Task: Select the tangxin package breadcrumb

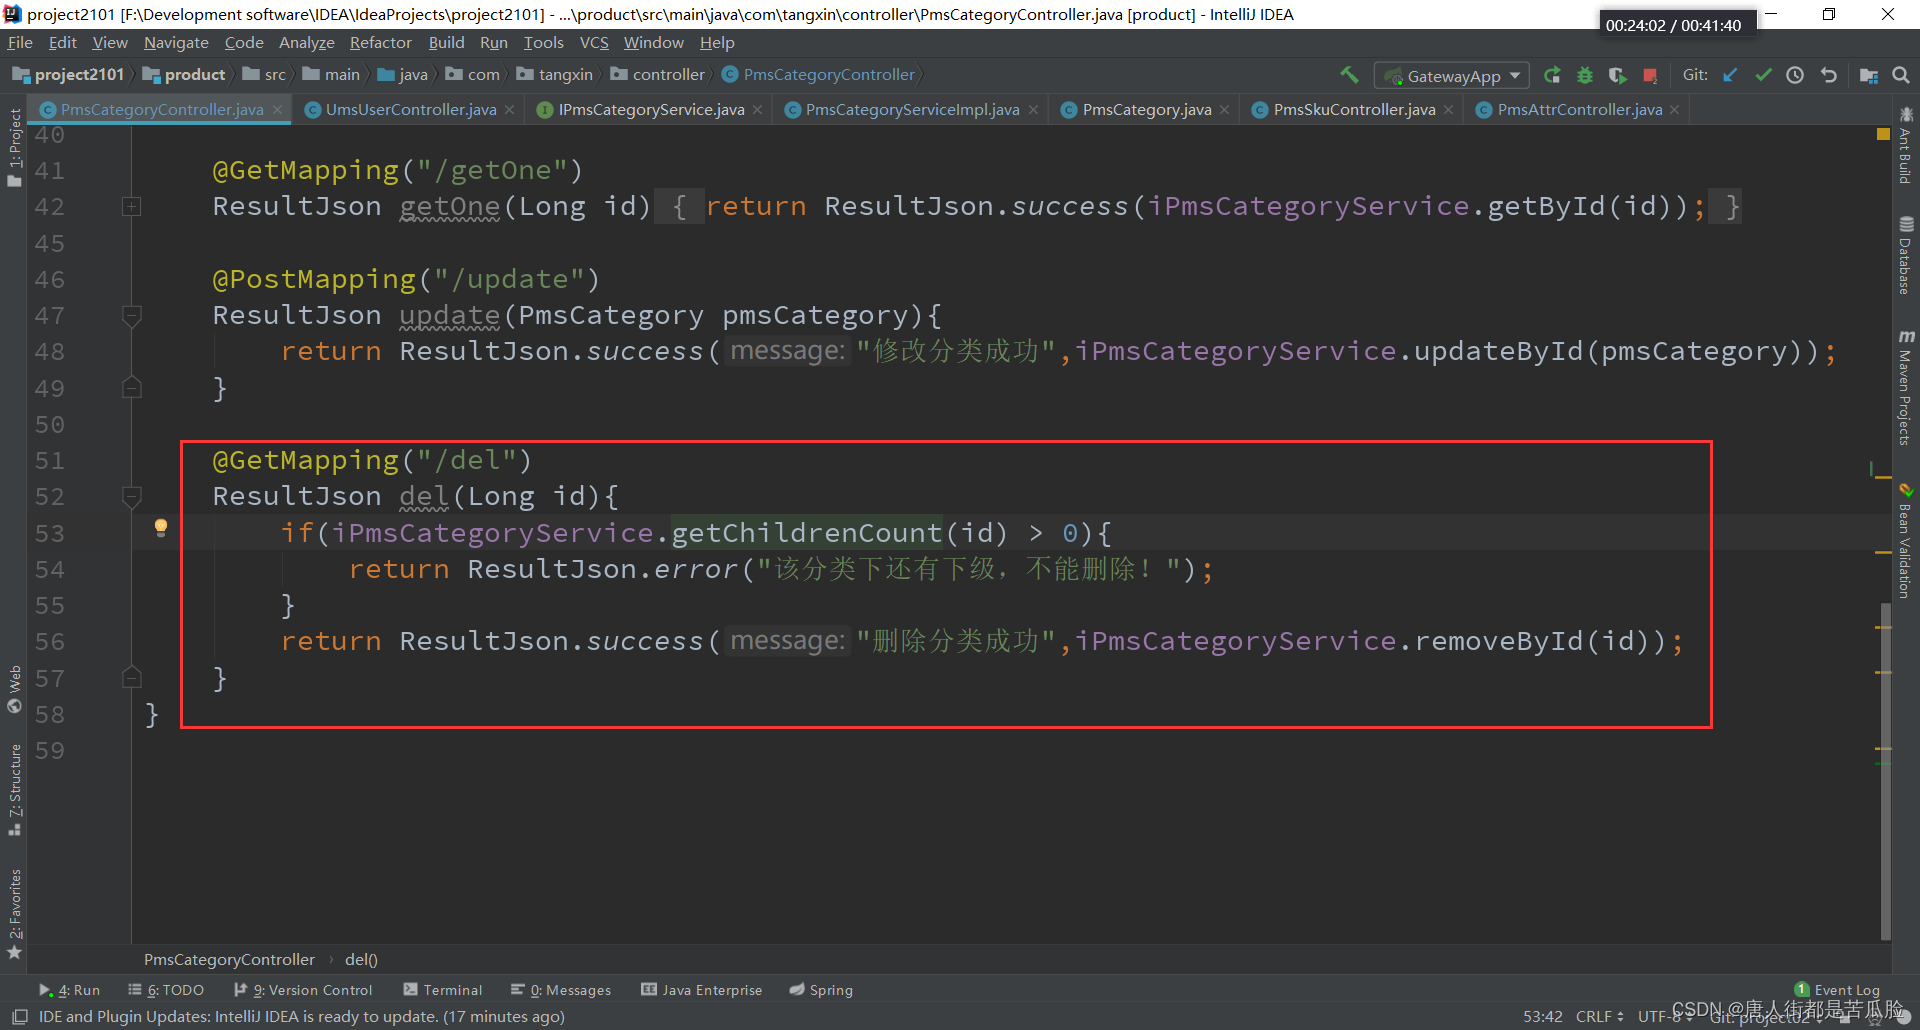Action: click(555, 75)
